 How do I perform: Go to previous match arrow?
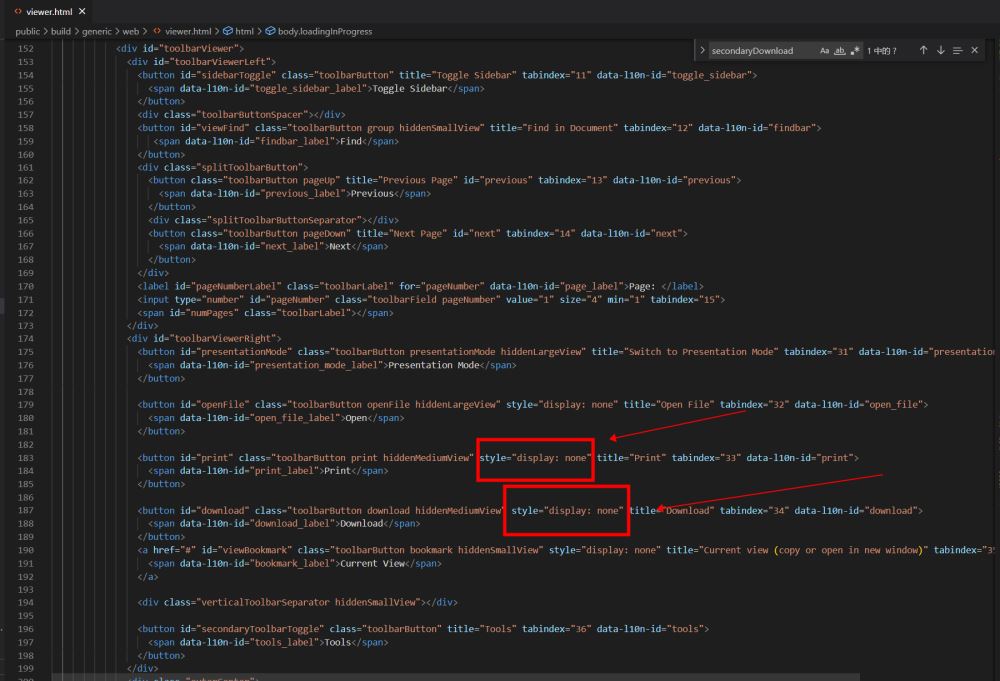pyautogui.click(x=923, y=50)
